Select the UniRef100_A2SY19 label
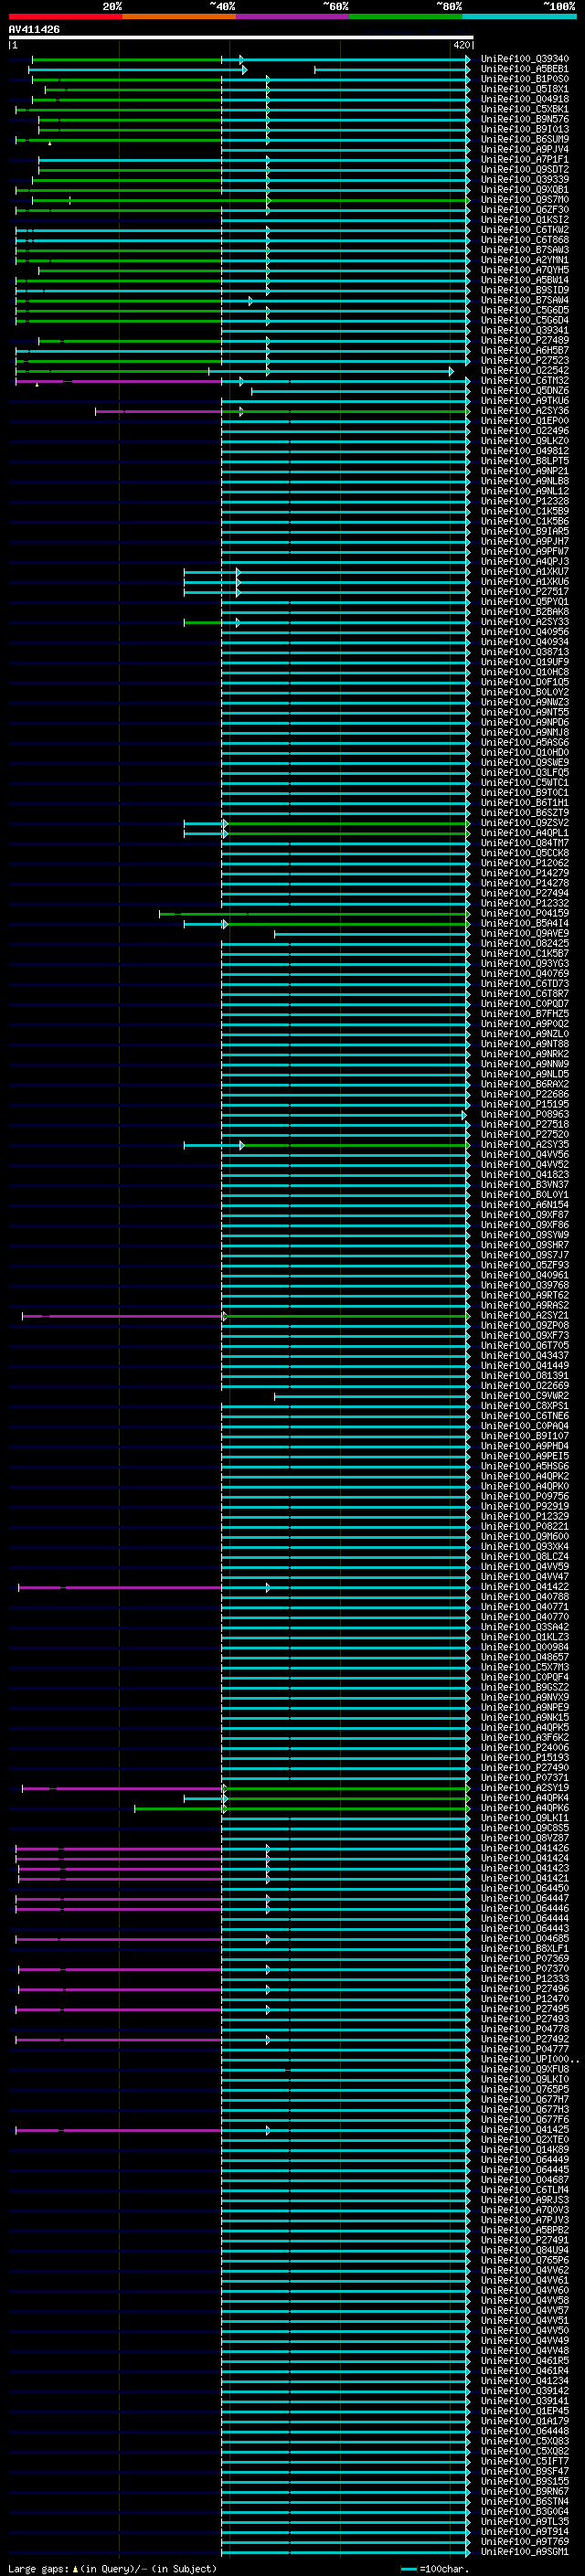585x2576 pixels. click(525, 1788)
